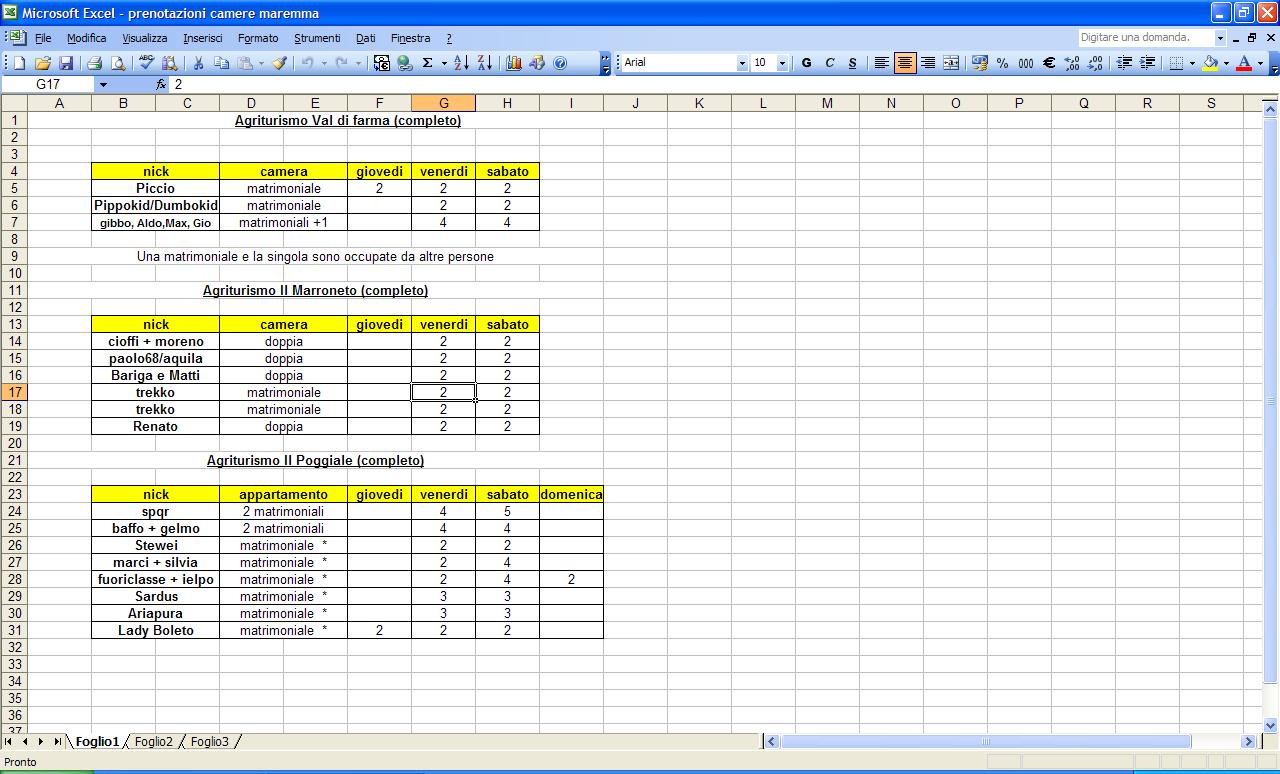Viewport: 1280px width, 774px height.
Task: Click the Format Painter brush icon
Action: pyautogui.click(x=279, y=63)
